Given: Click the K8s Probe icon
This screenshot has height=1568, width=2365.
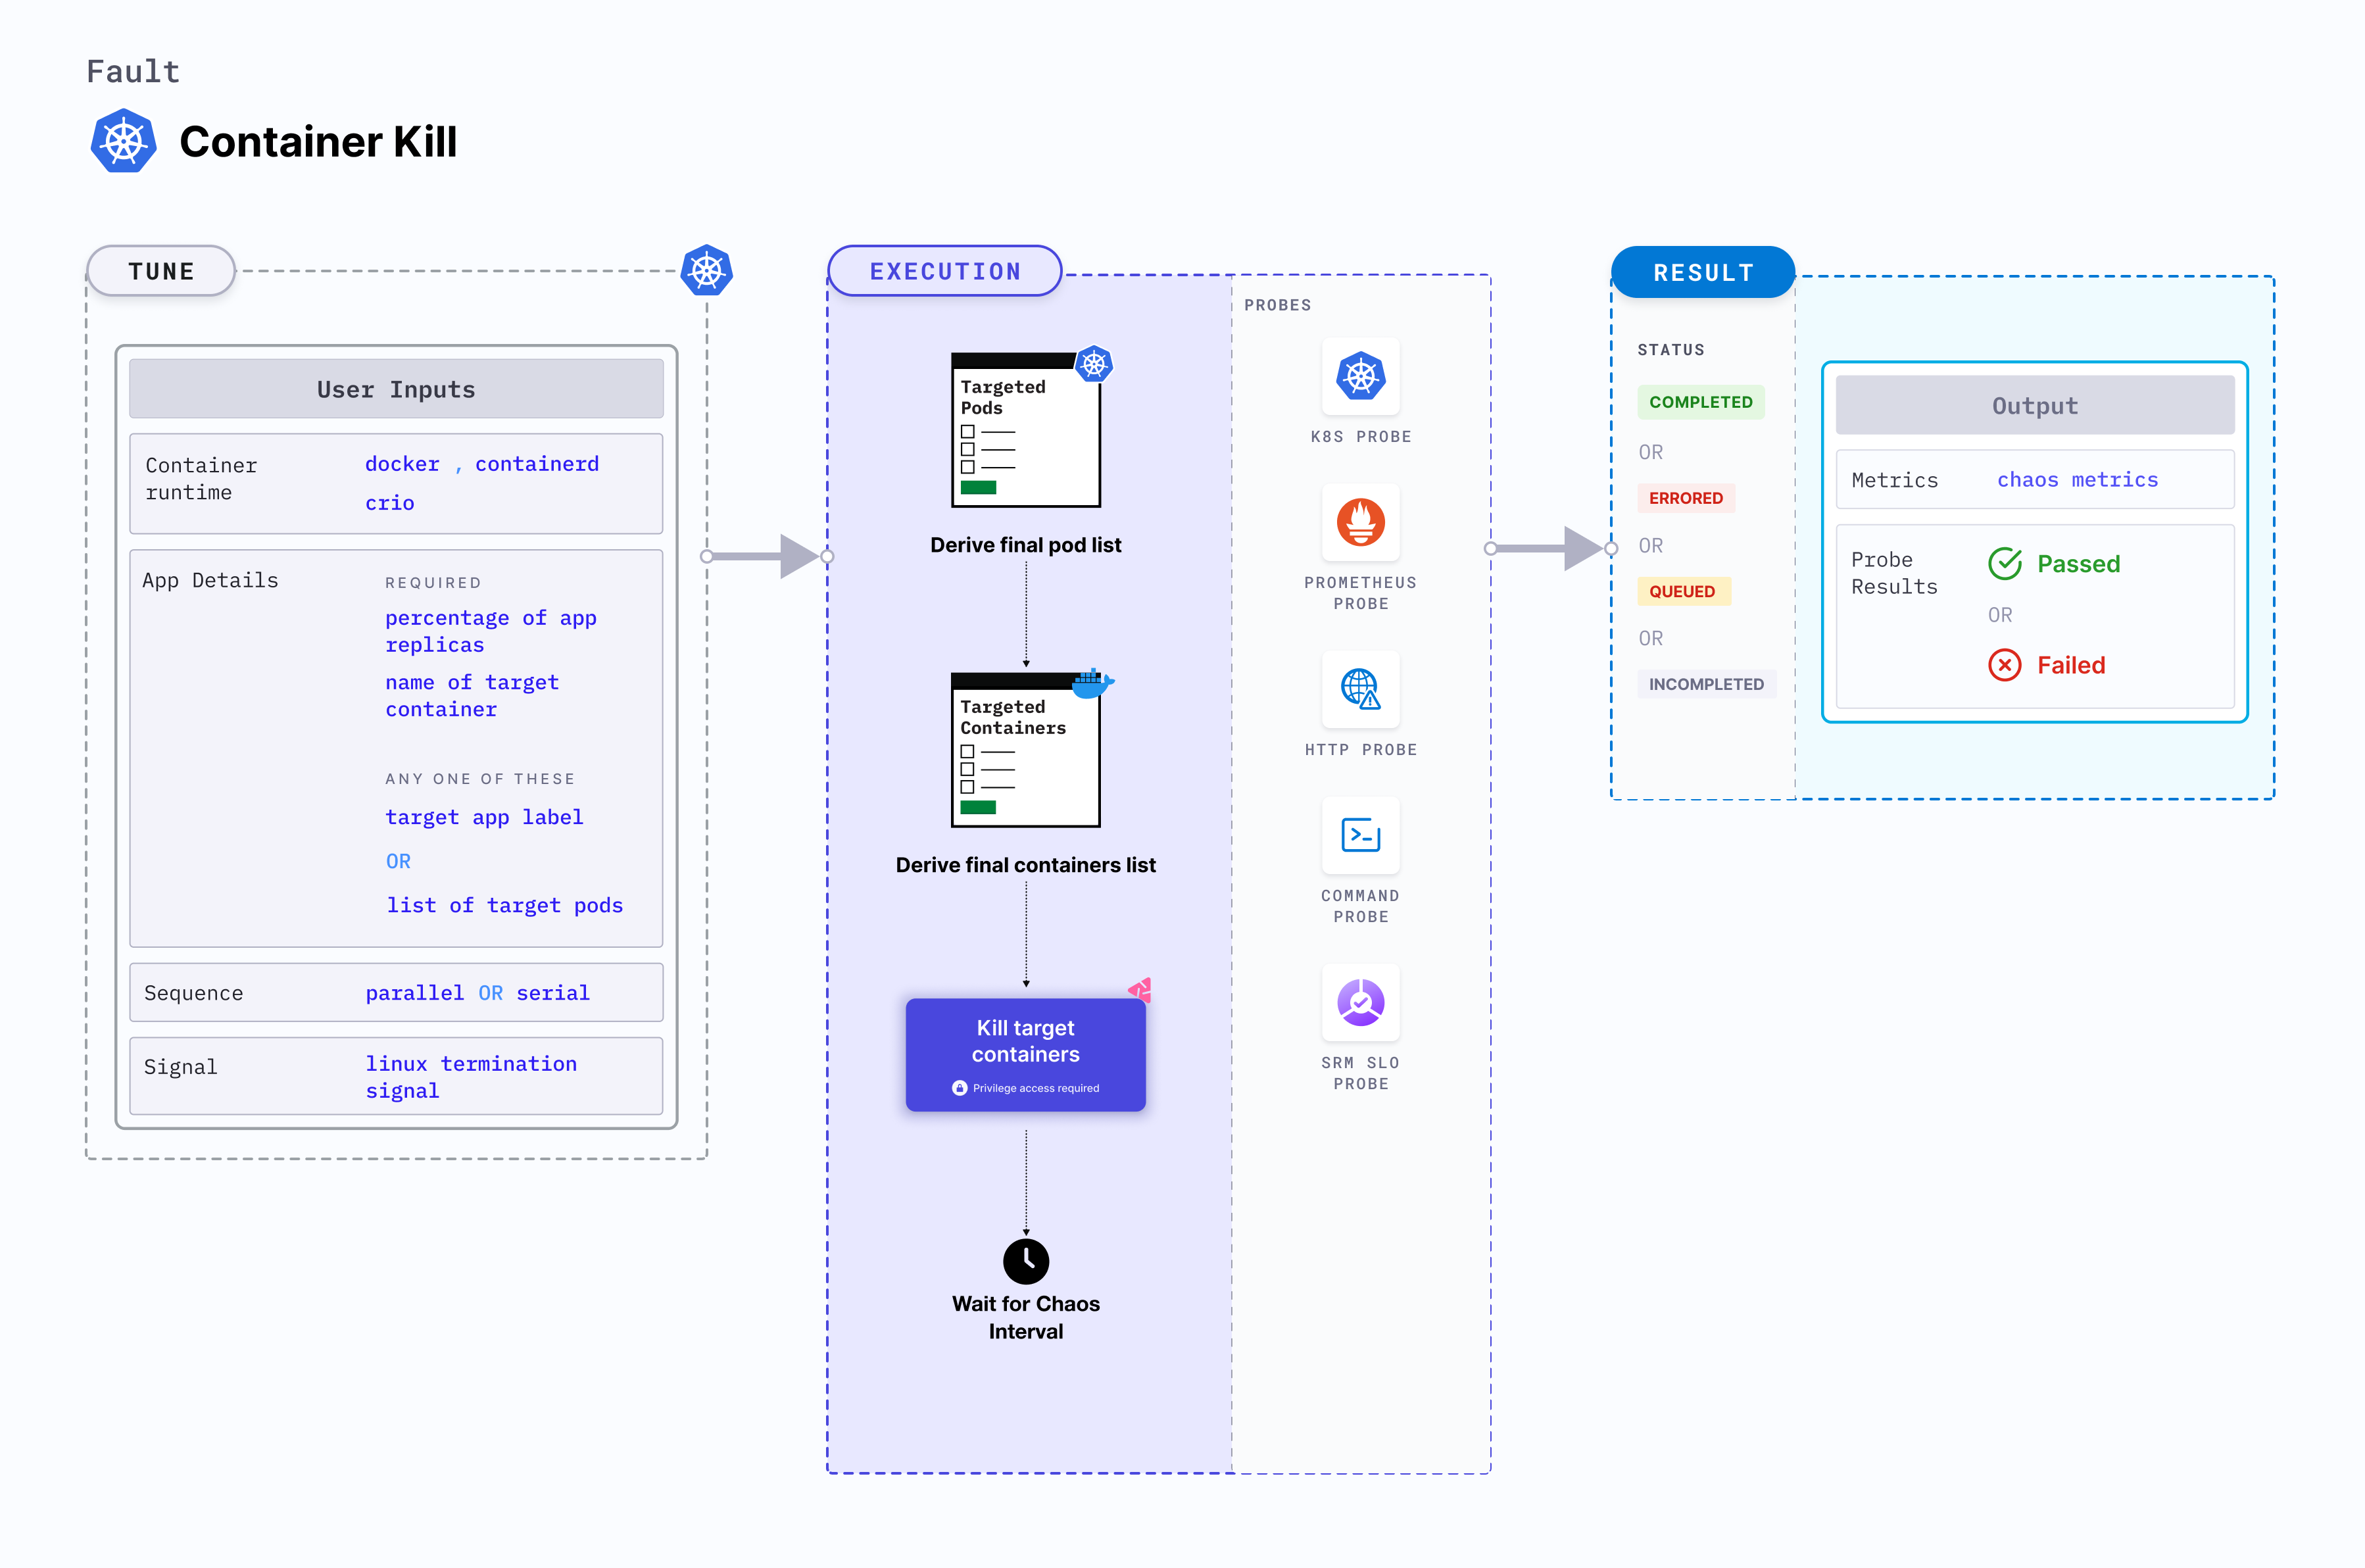Looking at the screenshot, I should [x=1360, y=377].
